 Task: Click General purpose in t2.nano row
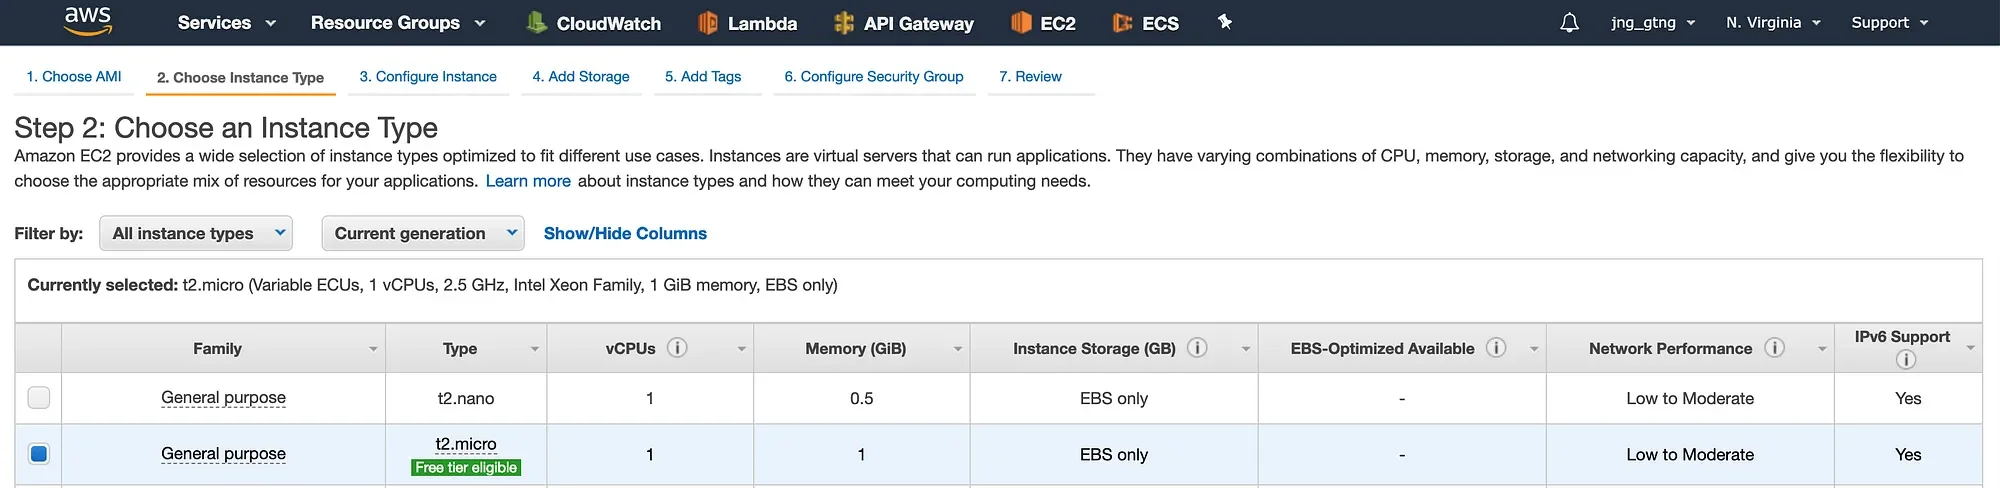223,398
